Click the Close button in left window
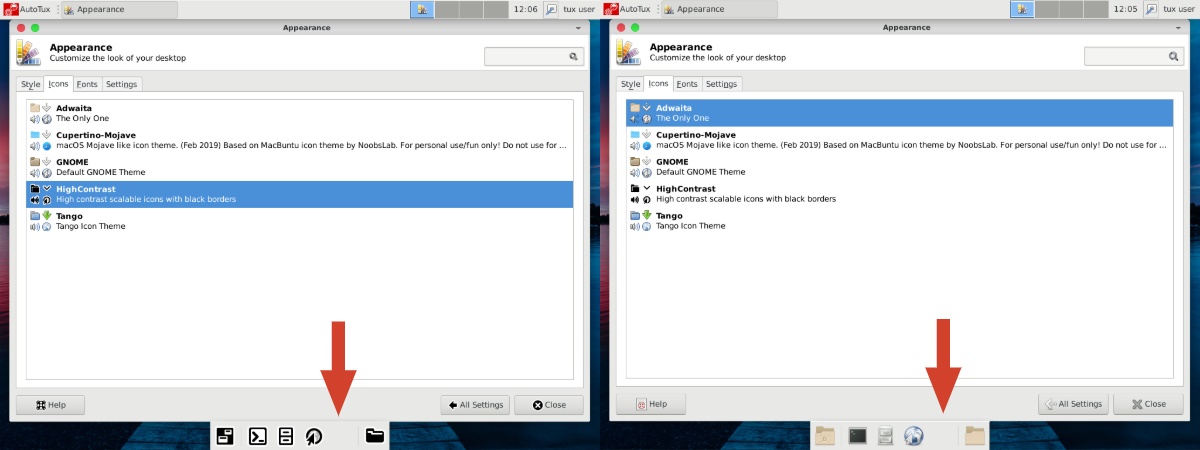This screenshot has width=1200, height=450. 549,405
